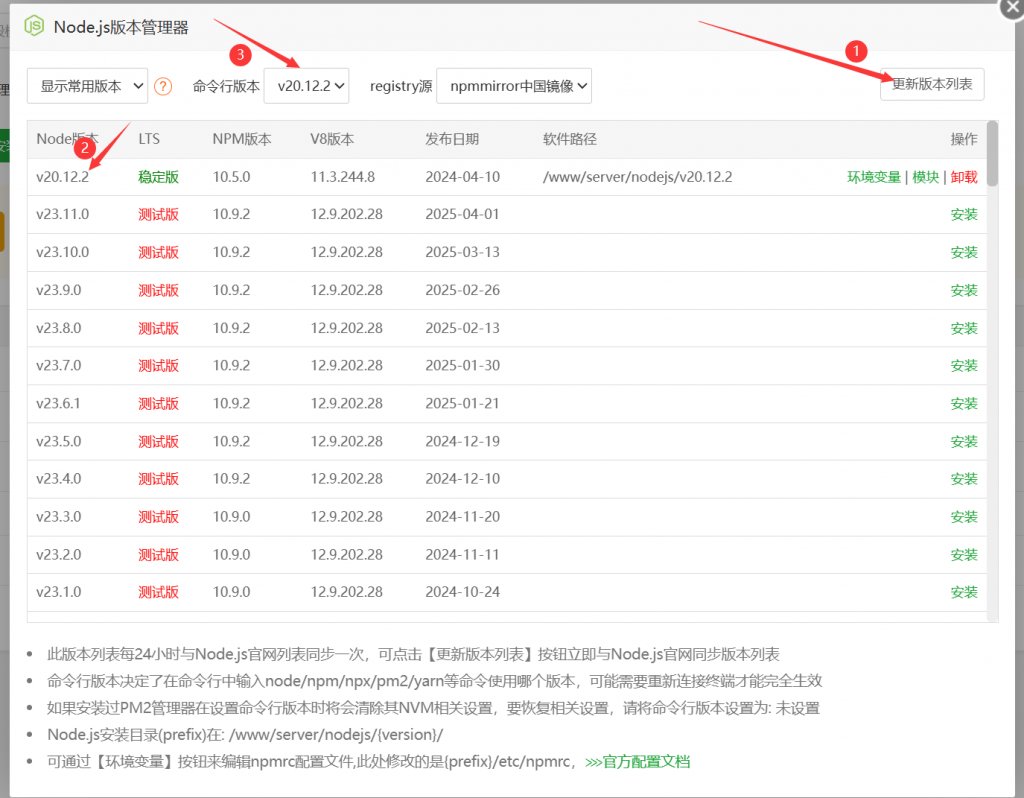Click the 发布日期 column header

tap(452, 139)
